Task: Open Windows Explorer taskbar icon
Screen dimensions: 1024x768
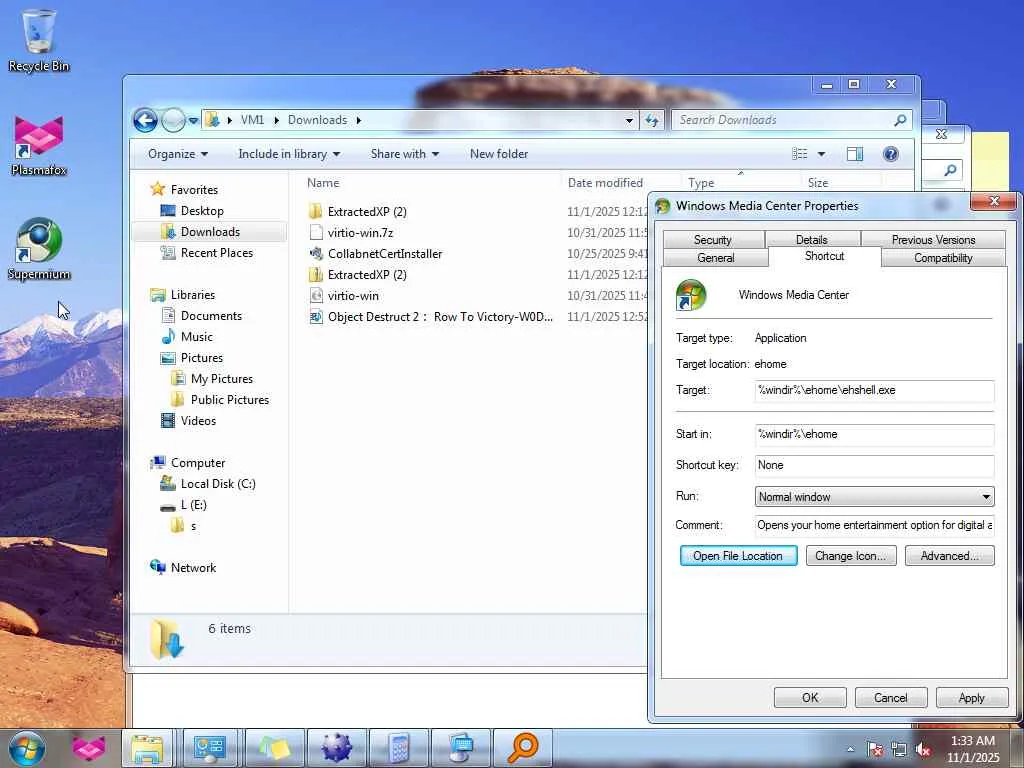Action: (x=148, y=748)
